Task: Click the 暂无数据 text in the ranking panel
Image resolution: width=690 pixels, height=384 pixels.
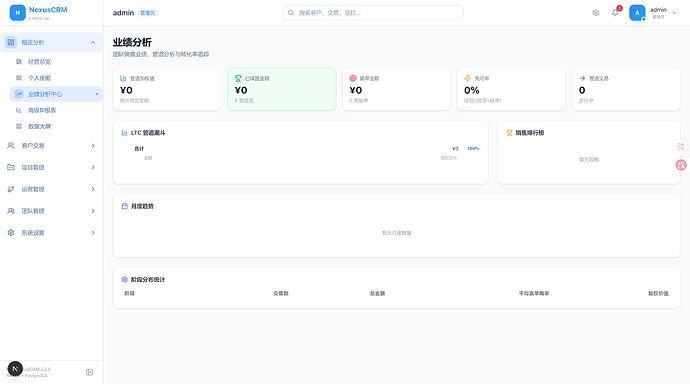Action: (589, 160)
